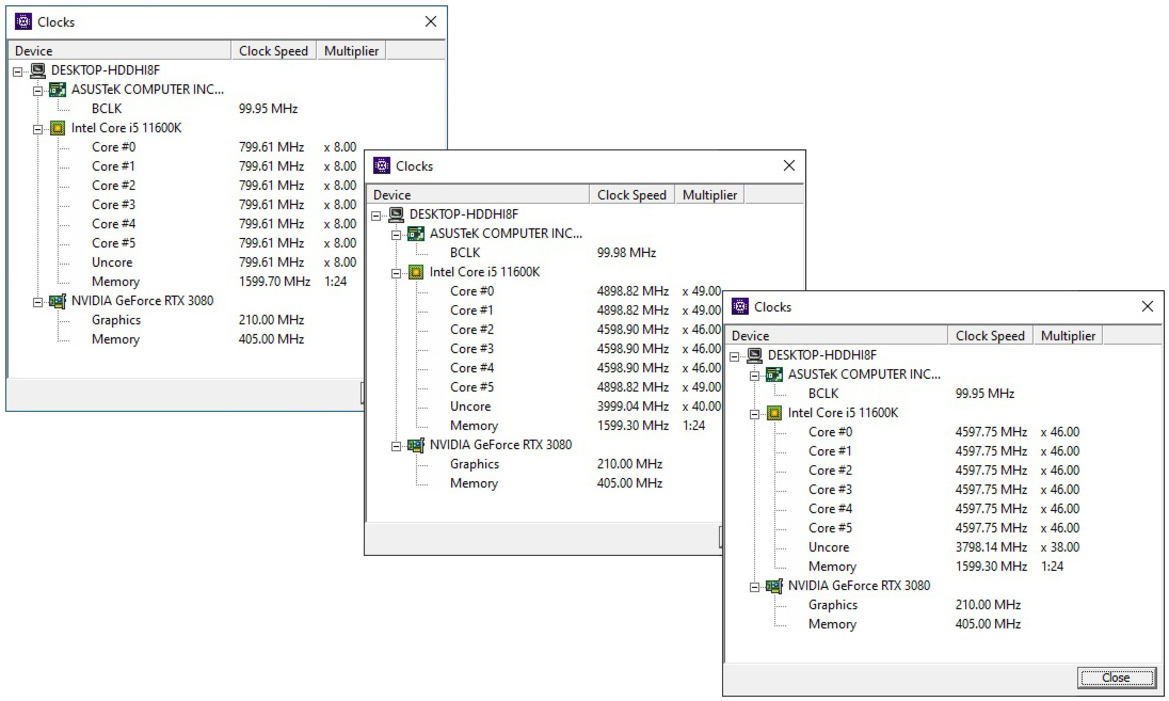Click the Intel CPU icon in the front-right window

click(775, 413)
